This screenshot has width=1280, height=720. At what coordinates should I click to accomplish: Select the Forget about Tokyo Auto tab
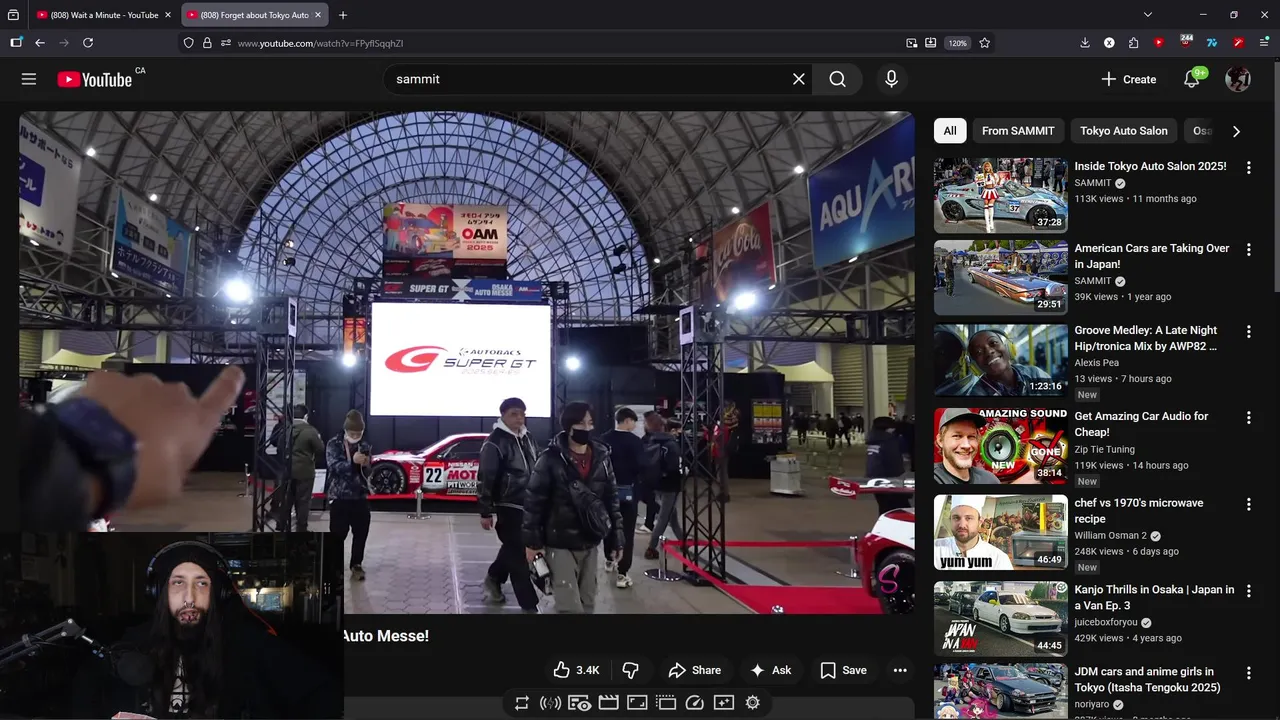coord(254,15)
